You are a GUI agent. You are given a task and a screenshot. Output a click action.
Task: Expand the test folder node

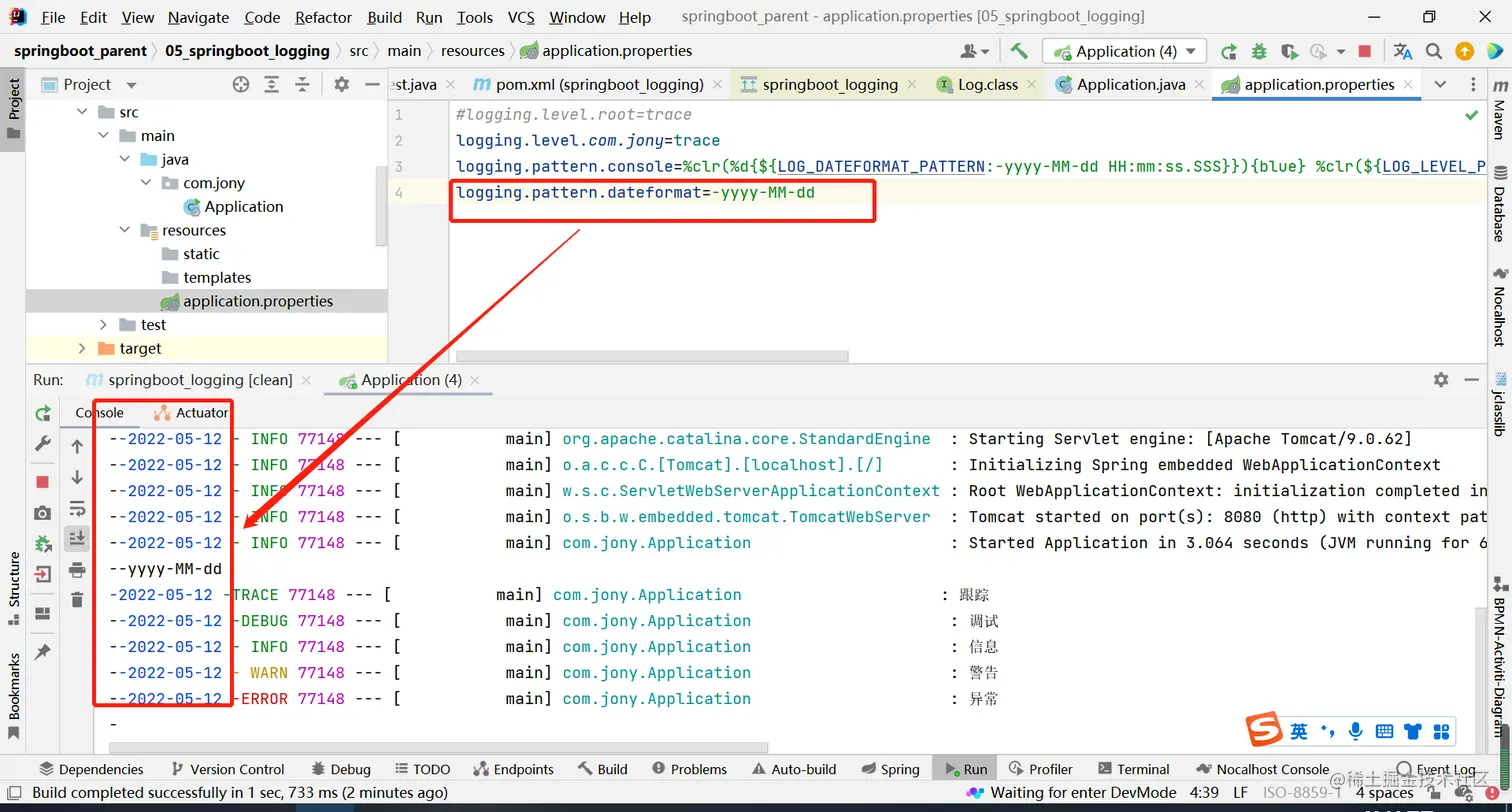[x=104, y=325]
